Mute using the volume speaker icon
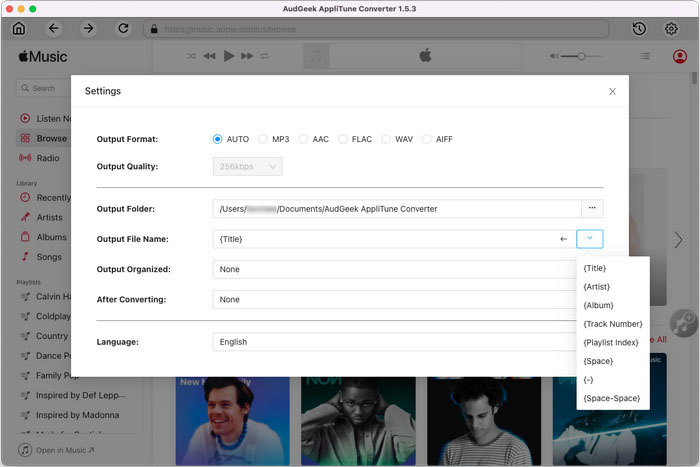 click(554, 56)
